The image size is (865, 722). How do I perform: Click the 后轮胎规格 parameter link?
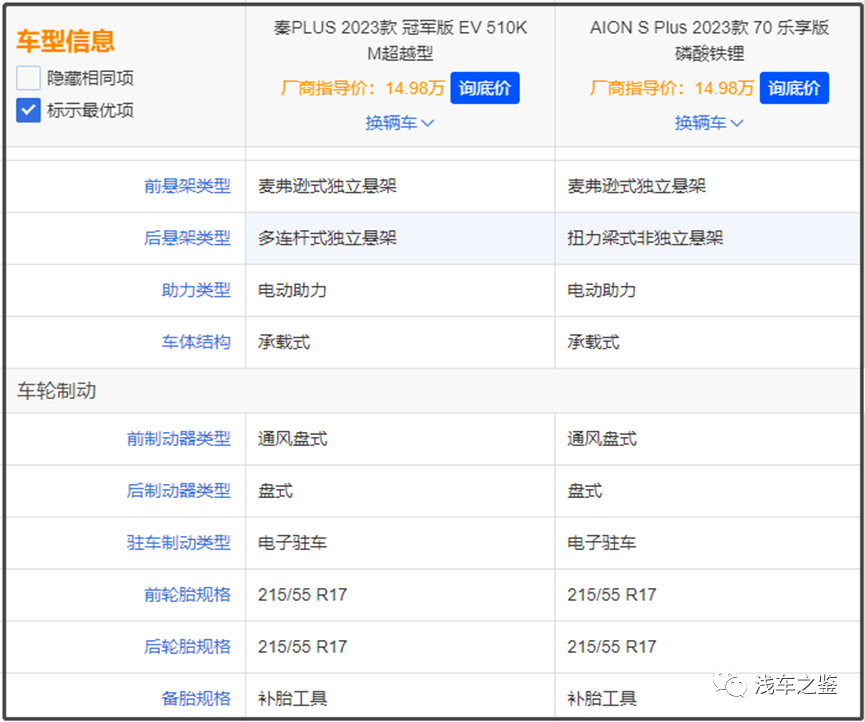coord(187,646)
